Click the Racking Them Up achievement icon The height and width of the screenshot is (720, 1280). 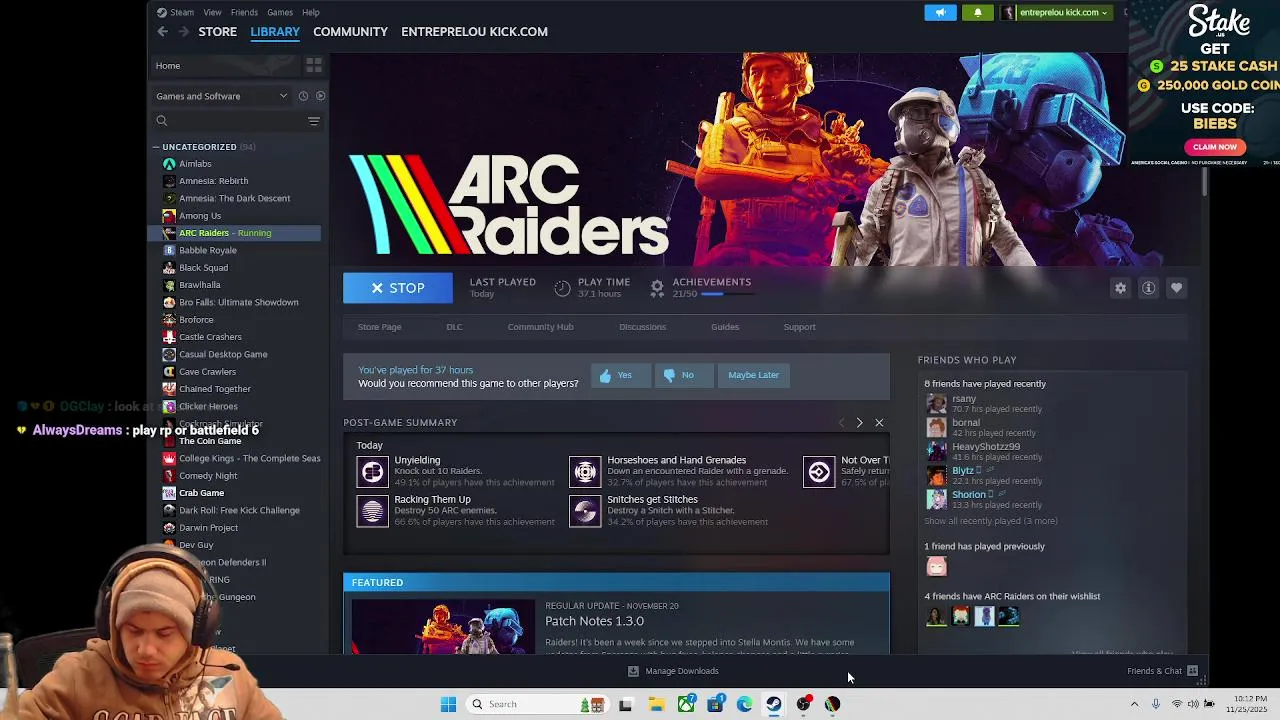pyautogui.click(x=372, y=511)
